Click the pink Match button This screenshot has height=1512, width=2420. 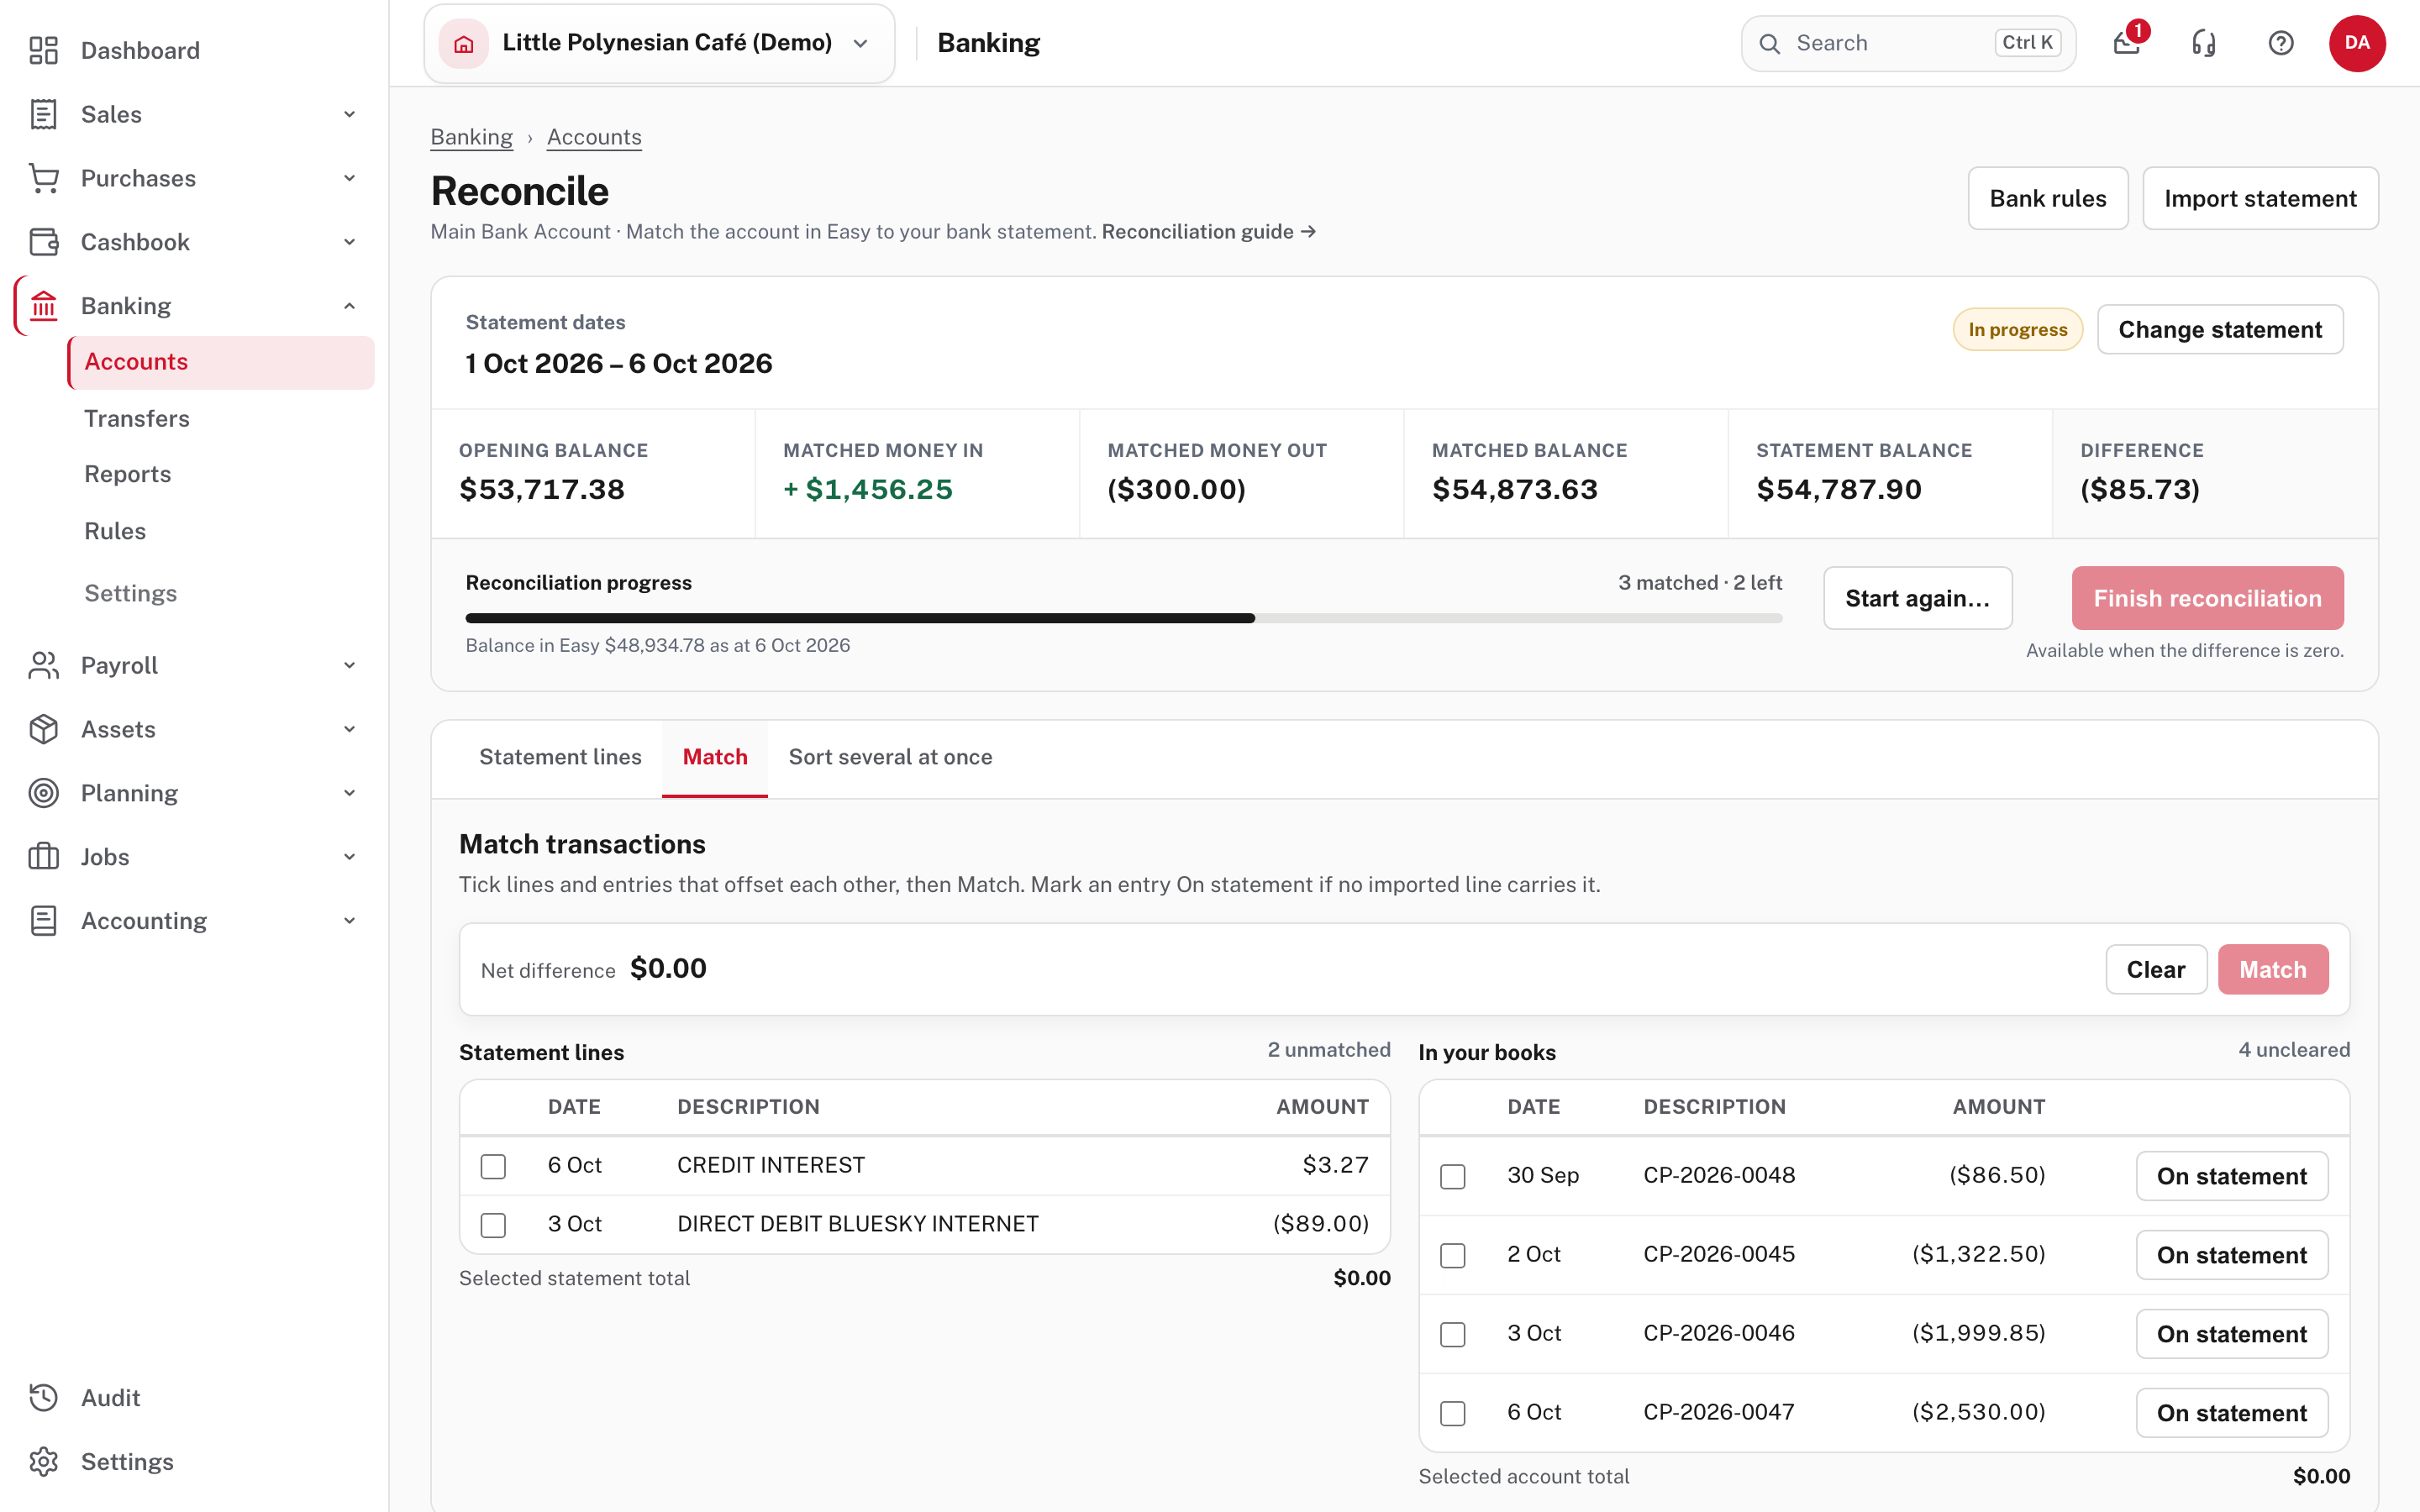click(x=2273, y=969)
